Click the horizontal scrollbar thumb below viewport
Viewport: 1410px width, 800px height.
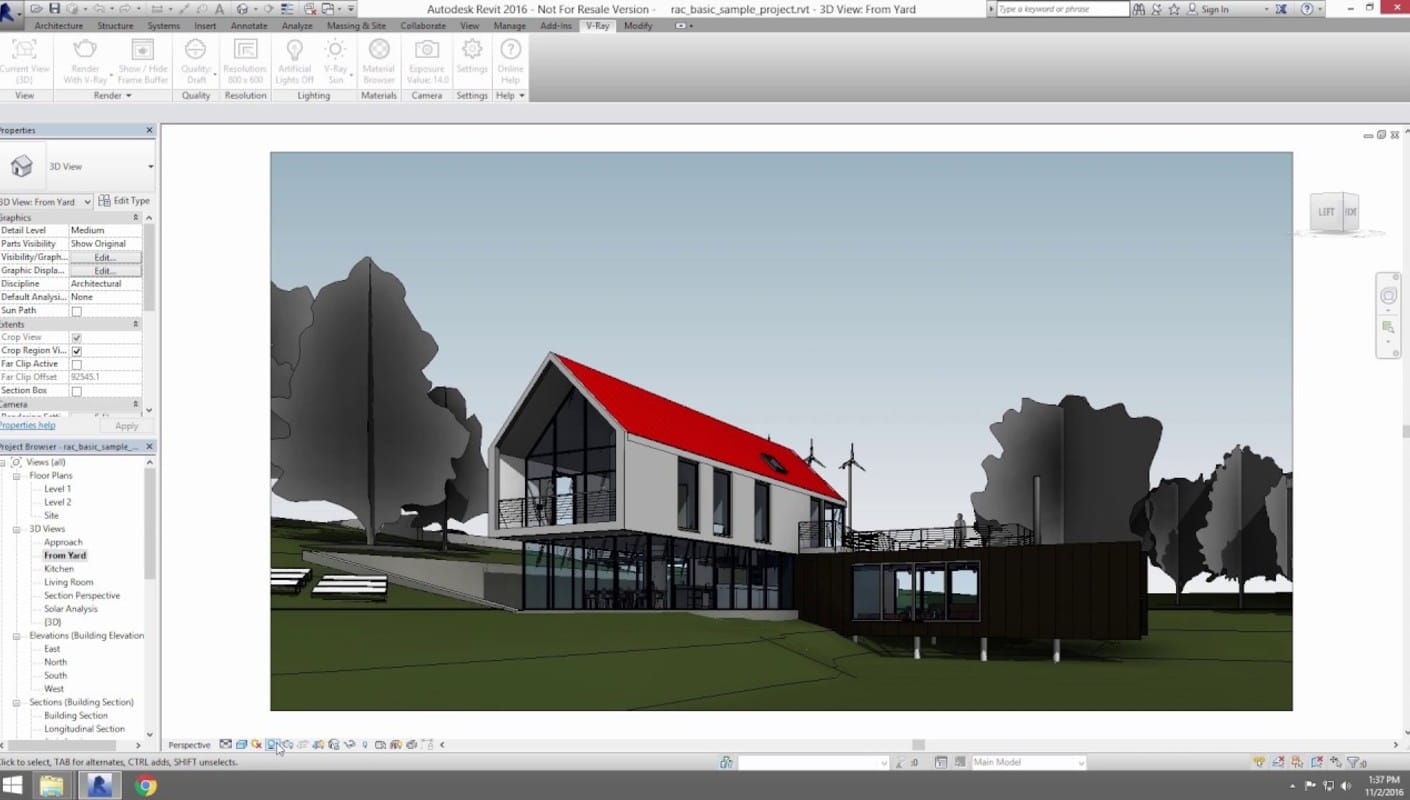click(918, 745)
